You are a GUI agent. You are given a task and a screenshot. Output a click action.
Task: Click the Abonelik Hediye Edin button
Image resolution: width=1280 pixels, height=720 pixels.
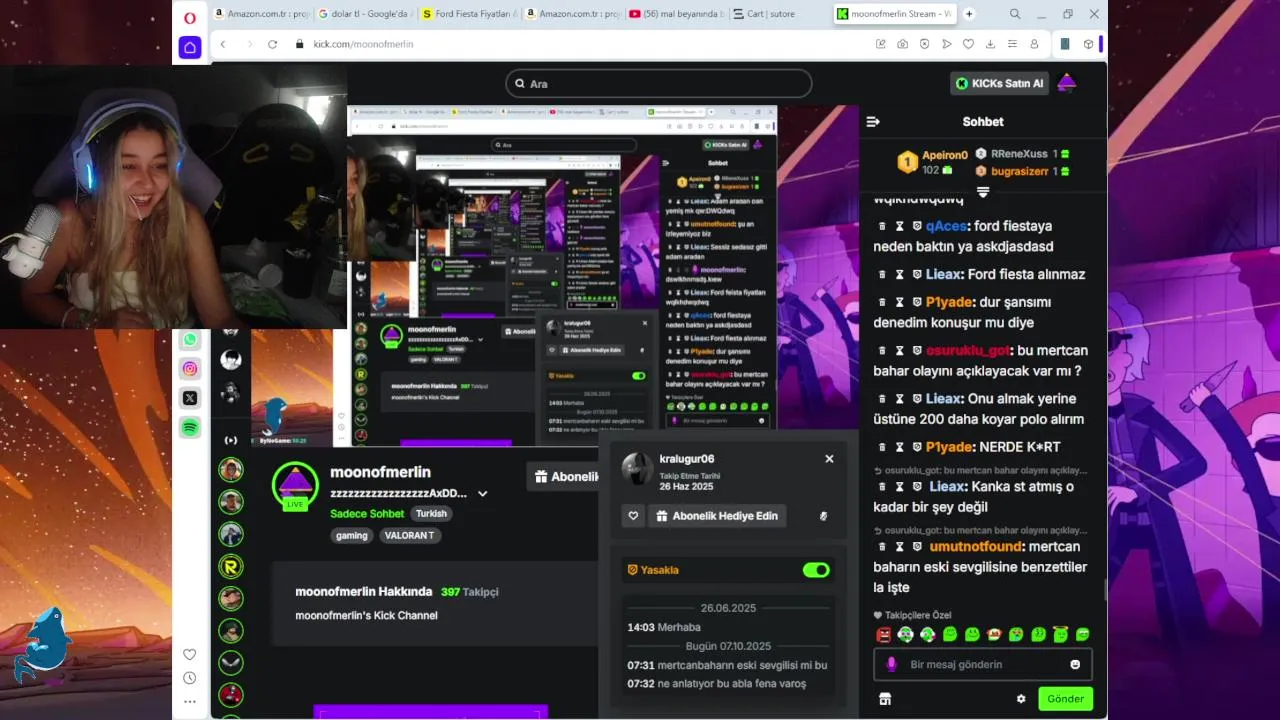tap(716, 516)
